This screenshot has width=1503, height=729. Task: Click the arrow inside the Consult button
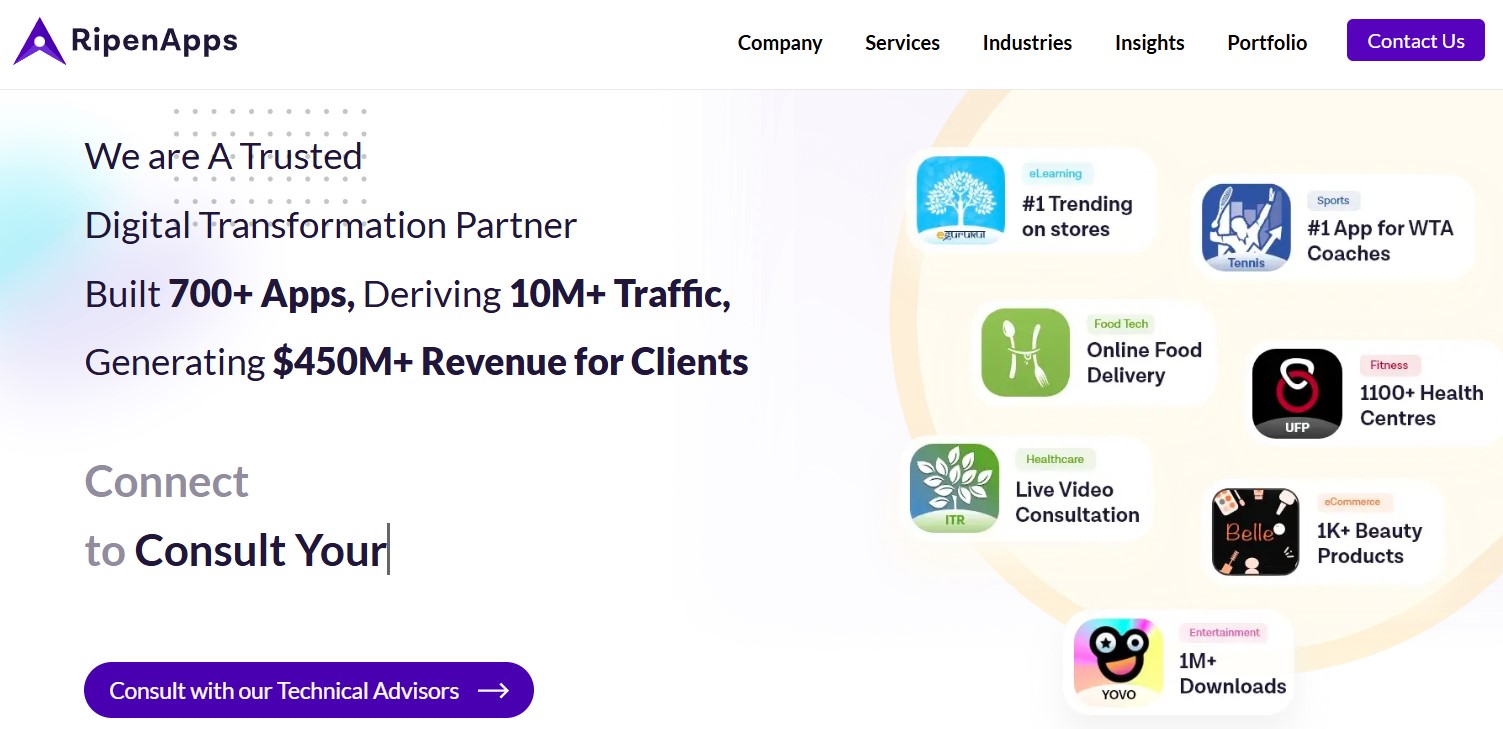[493, 690]
